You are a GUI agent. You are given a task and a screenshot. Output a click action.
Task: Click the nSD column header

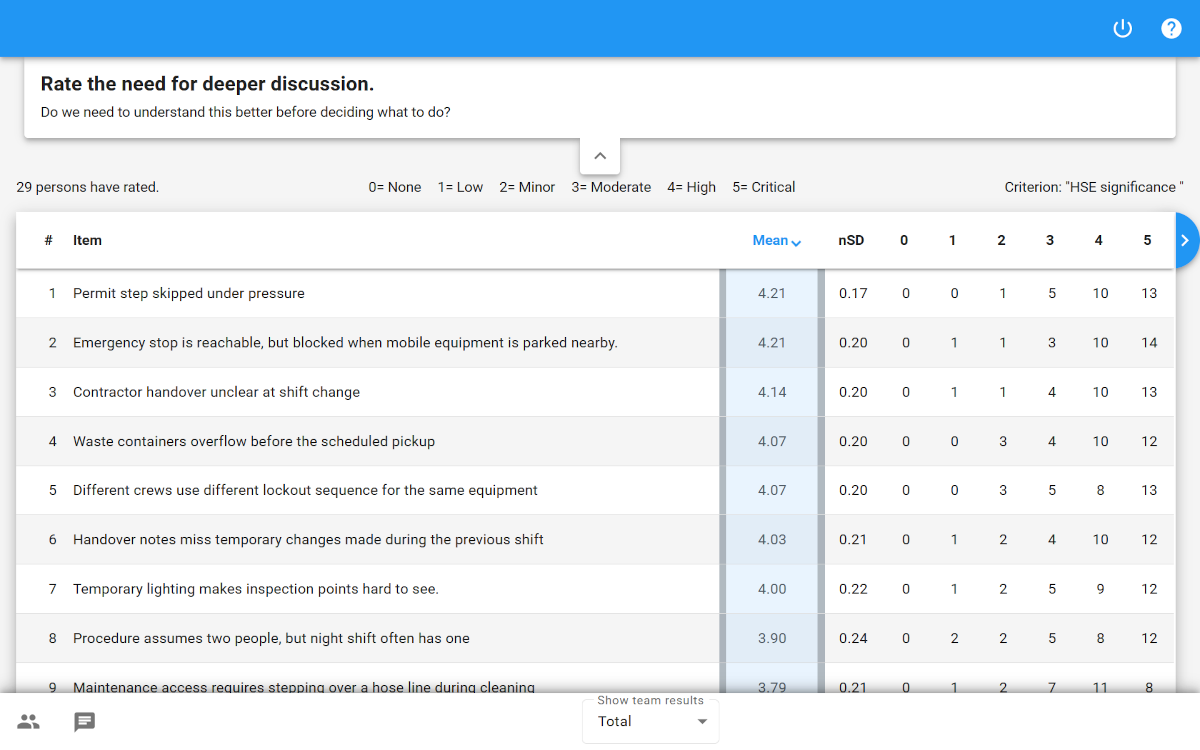[851, 240]
